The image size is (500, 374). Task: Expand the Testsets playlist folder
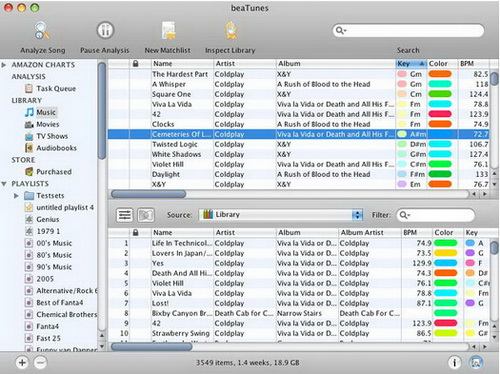tap(16, 196)
